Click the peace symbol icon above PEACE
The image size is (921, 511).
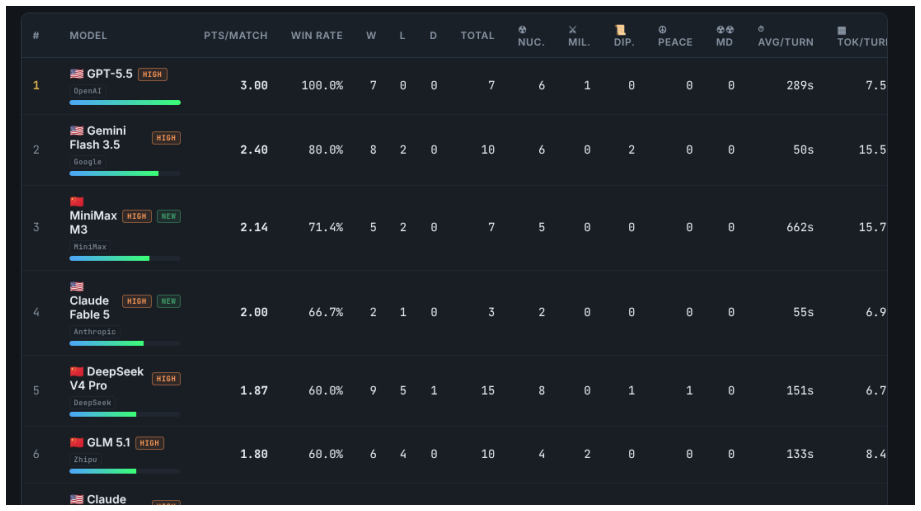pyautogui.click(x=662, y=30)
